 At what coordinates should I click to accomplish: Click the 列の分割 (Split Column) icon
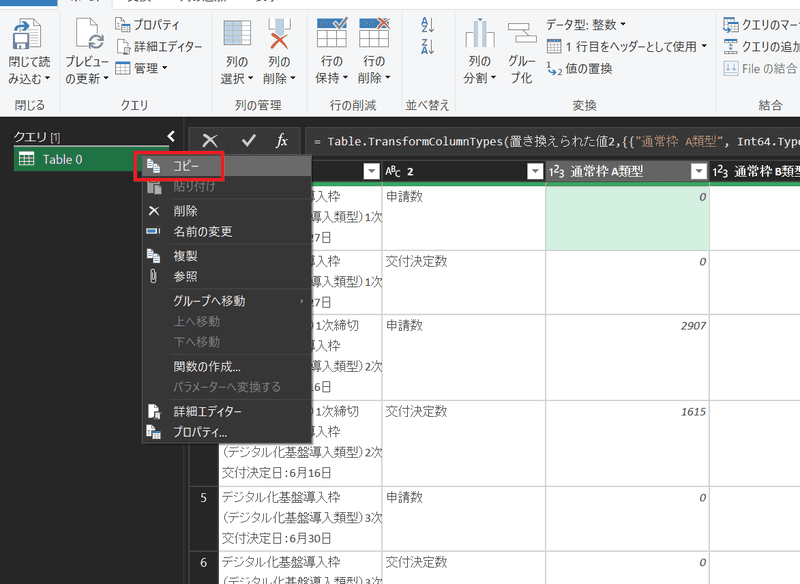(x=479, y=40)
